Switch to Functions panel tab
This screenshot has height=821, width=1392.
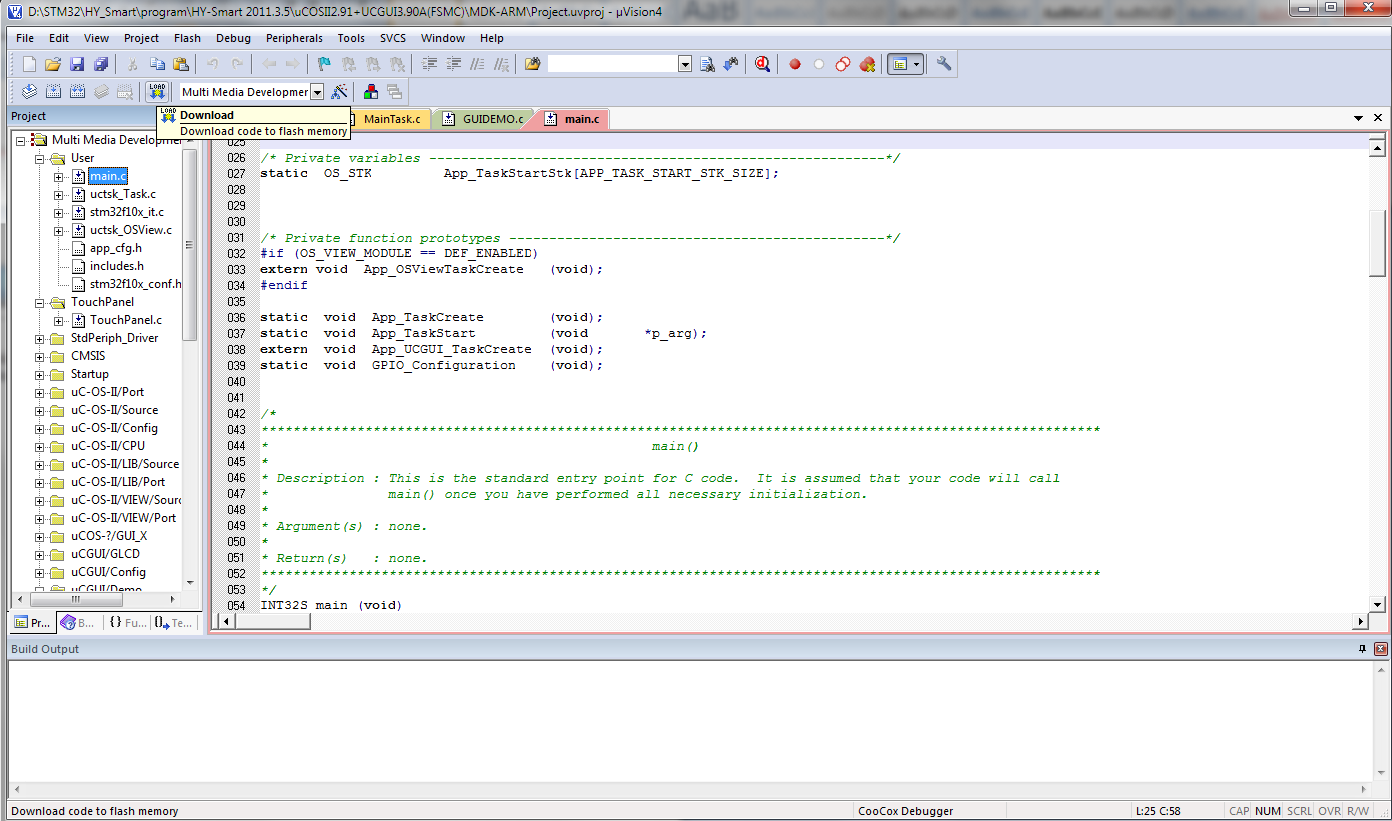pyautogui.click(x=127, y=622)
